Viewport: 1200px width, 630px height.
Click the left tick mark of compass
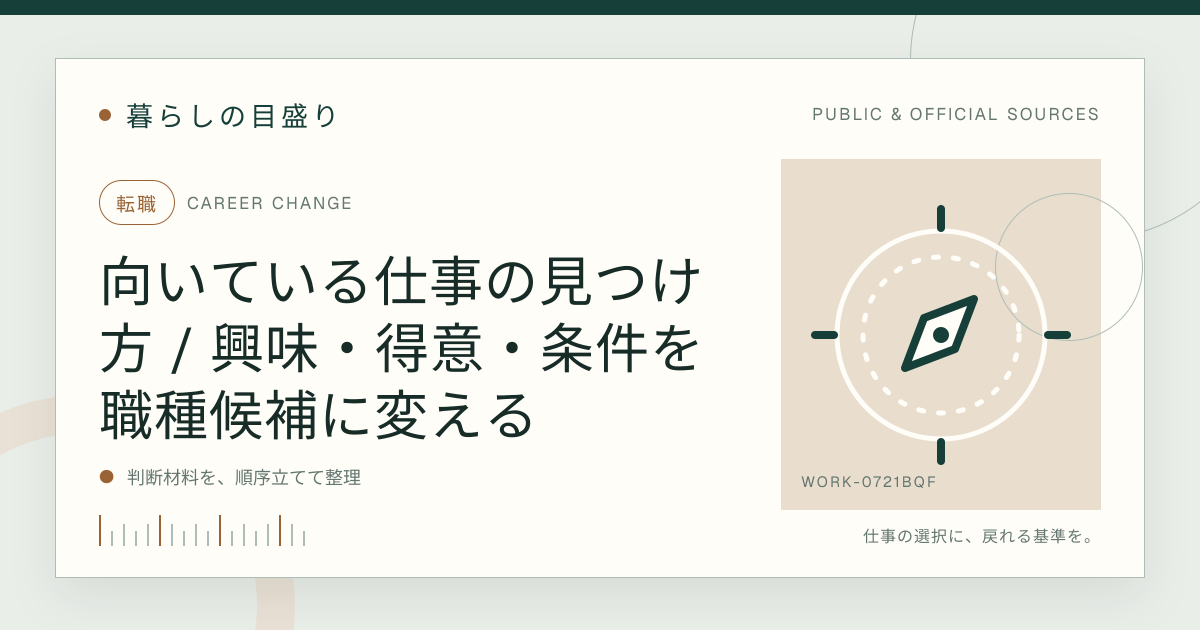point(824,335)
